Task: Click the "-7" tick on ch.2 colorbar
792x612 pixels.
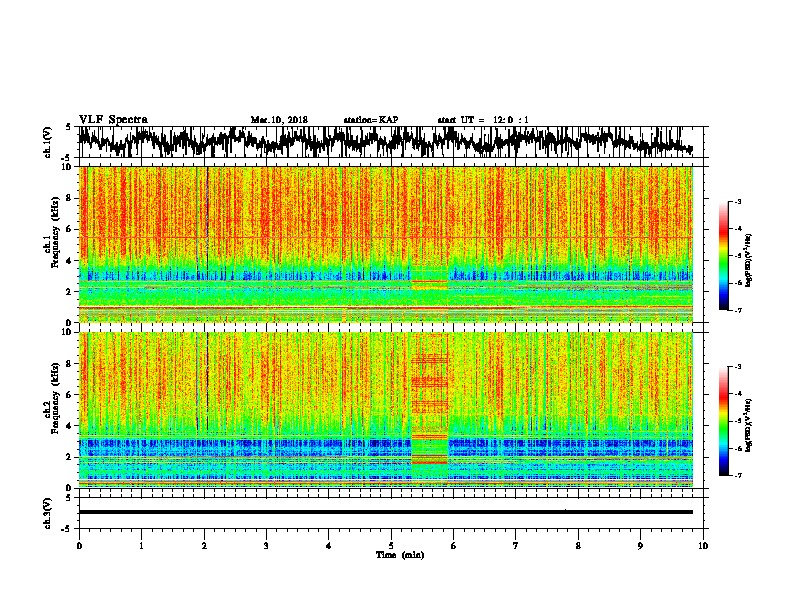Action: [737, 475]
